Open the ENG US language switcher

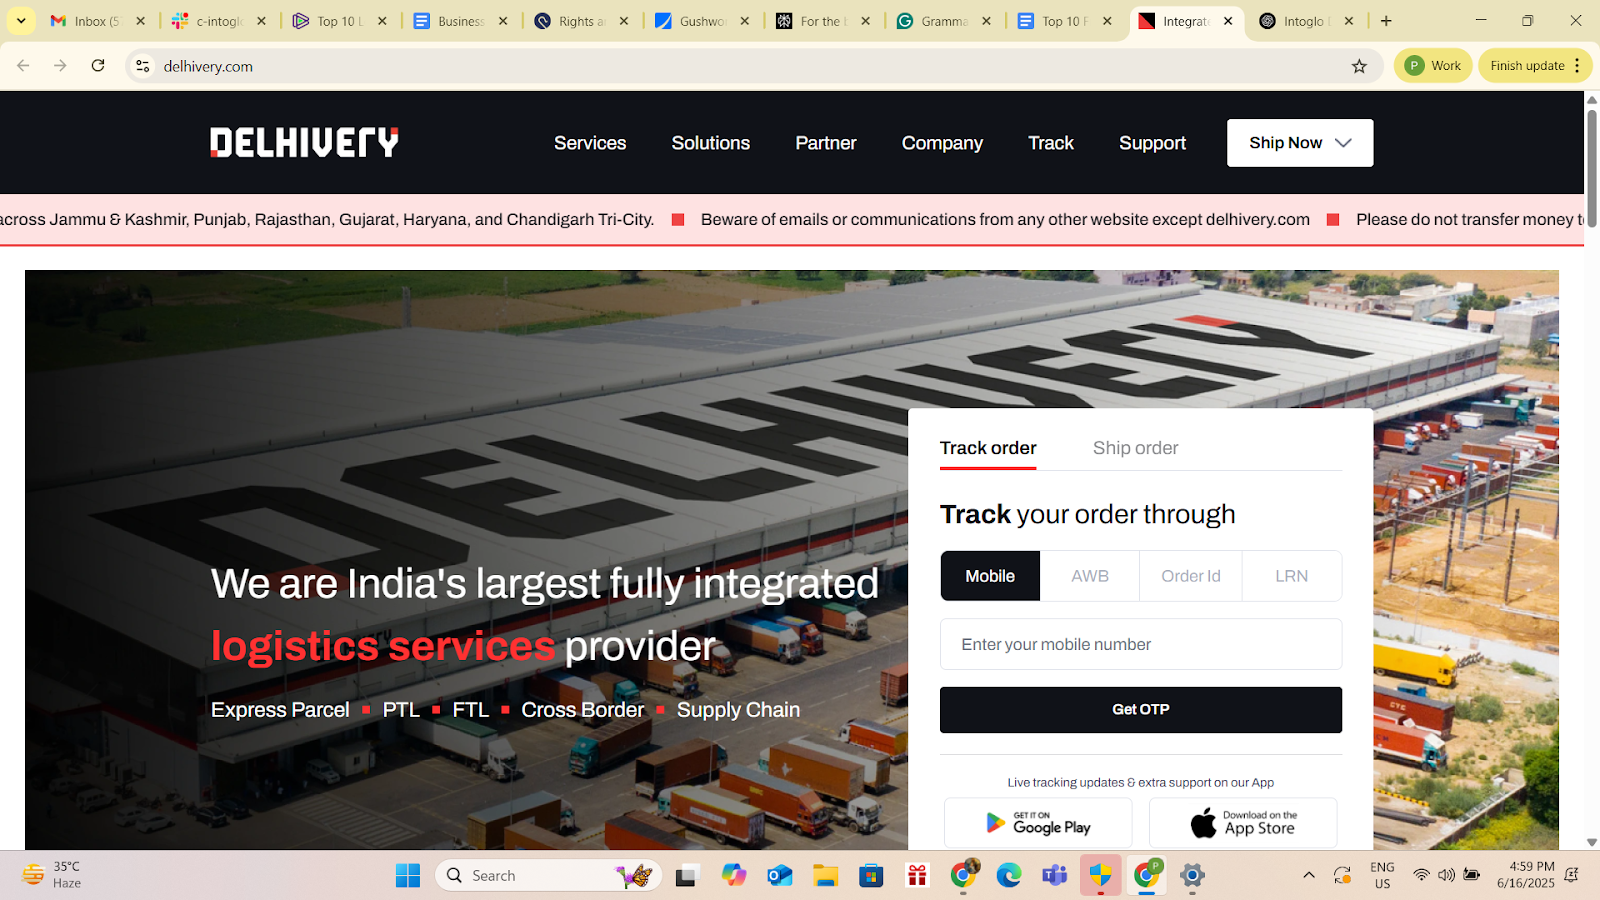tap(1382, 875)
